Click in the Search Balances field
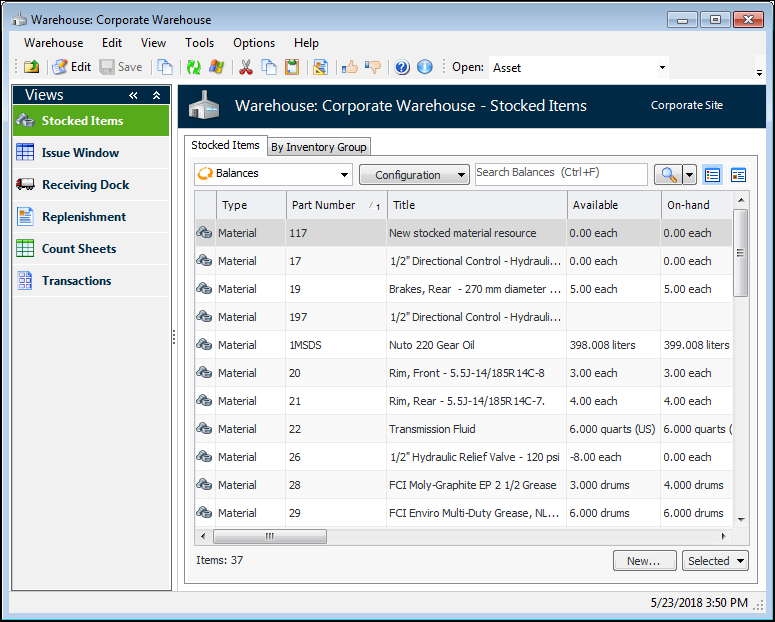775x622 pixels. tap(560, 173)
